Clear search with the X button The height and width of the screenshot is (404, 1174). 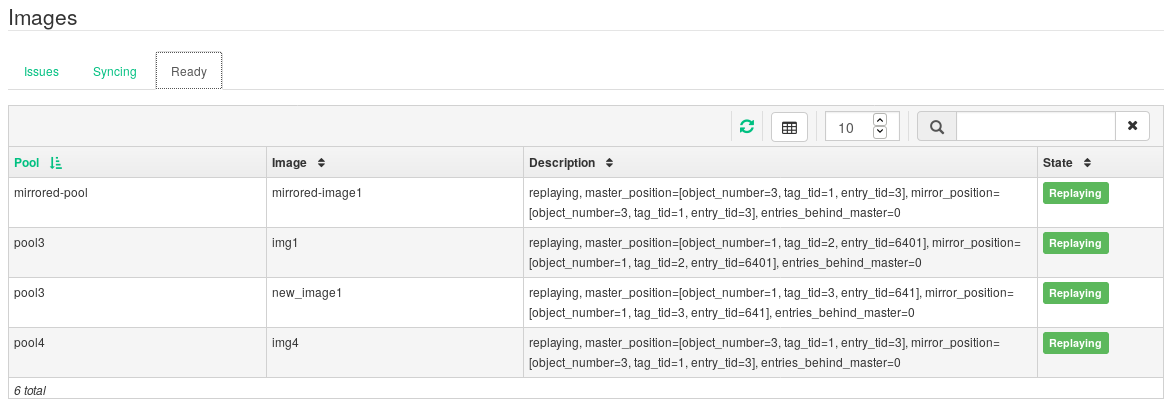click(1132, 127)
